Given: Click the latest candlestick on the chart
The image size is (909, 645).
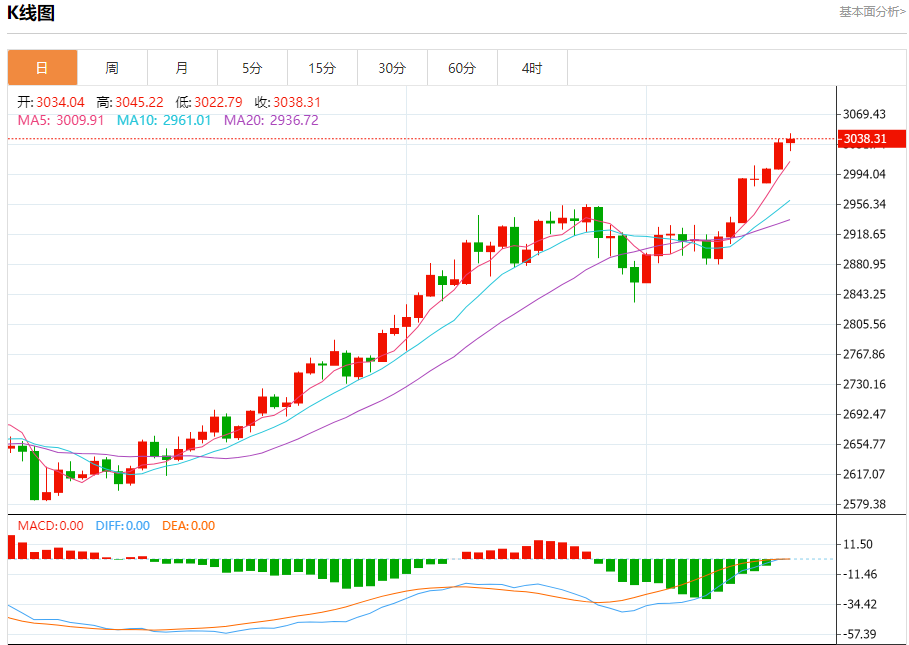Looking at the screenshot, I should pyautogui.click(x=790, y=141).
